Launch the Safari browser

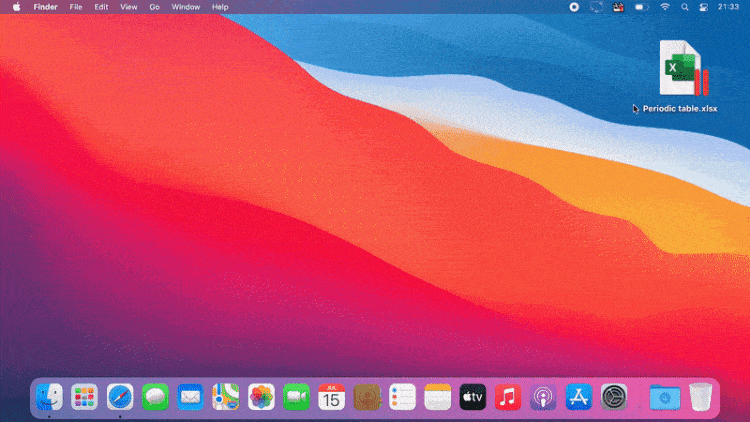pyautogui.click(x=120, y=397)
